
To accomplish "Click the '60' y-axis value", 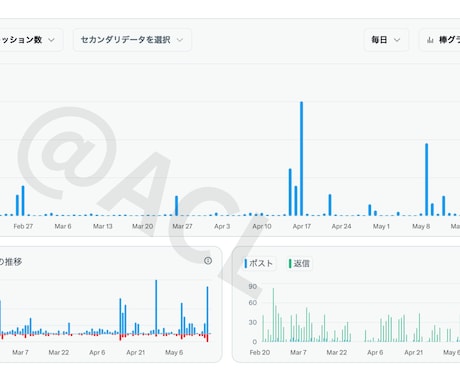I will point(253,303).
